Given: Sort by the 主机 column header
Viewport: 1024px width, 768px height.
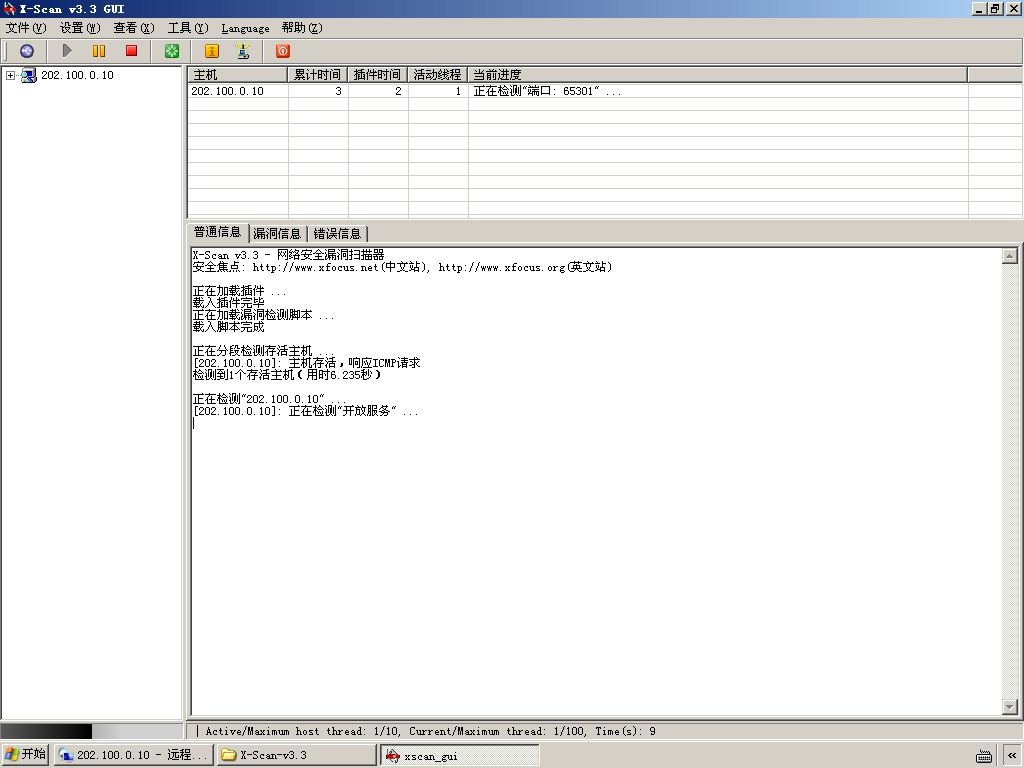Looking at the screenshot, I should tap(238, 74).
